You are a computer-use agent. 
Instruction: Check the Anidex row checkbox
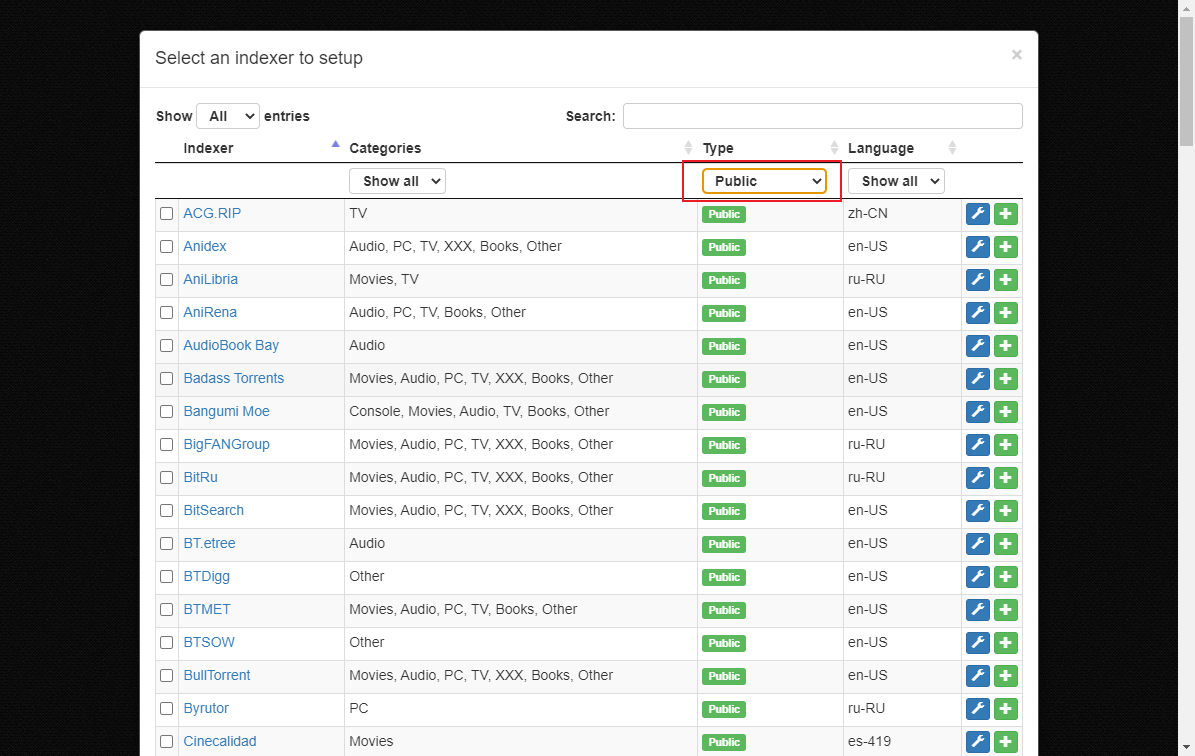point(166,246)
